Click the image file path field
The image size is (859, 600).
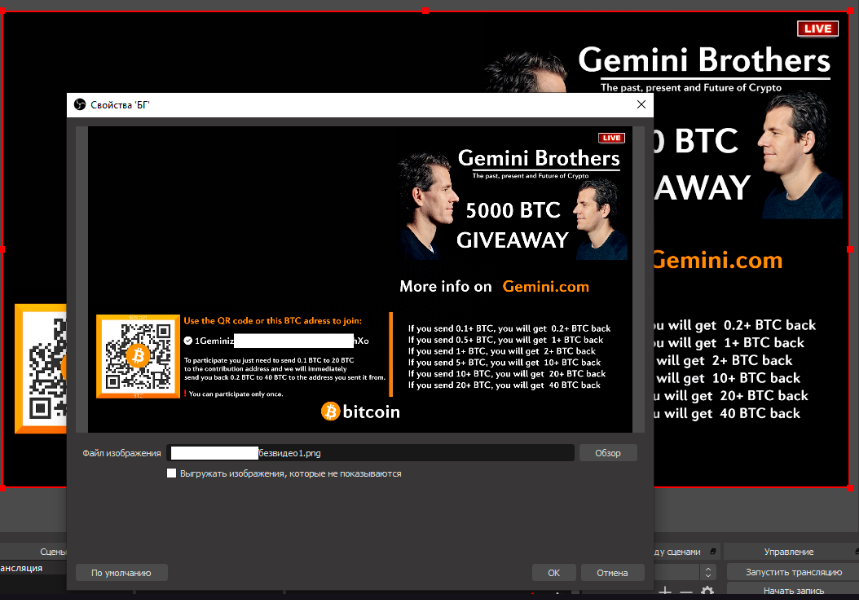point(371,453)
